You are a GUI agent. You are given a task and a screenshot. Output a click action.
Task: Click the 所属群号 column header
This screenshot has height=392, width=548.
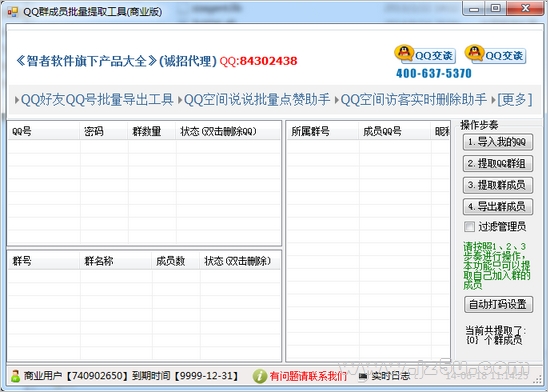click(323, 131)
